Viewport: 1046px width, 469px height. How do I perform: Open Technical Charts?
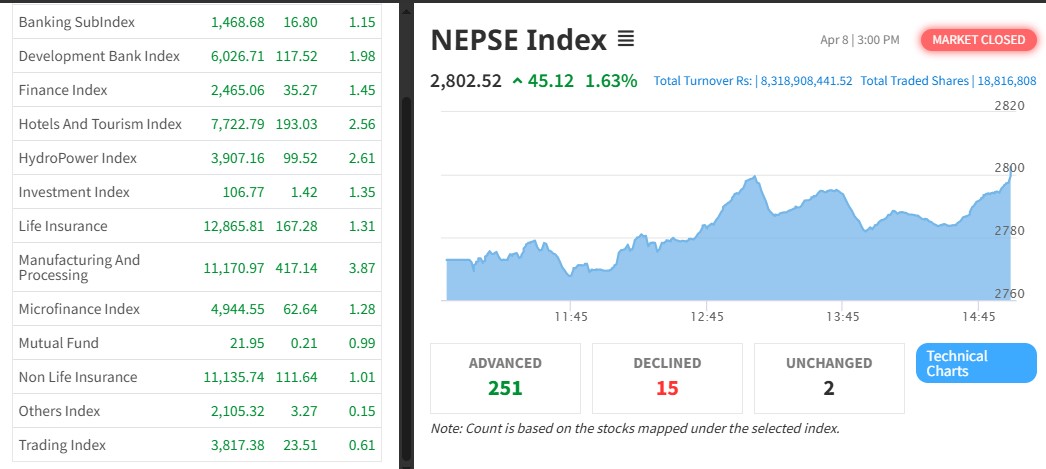pyautogui.click(x=975, y=363)
